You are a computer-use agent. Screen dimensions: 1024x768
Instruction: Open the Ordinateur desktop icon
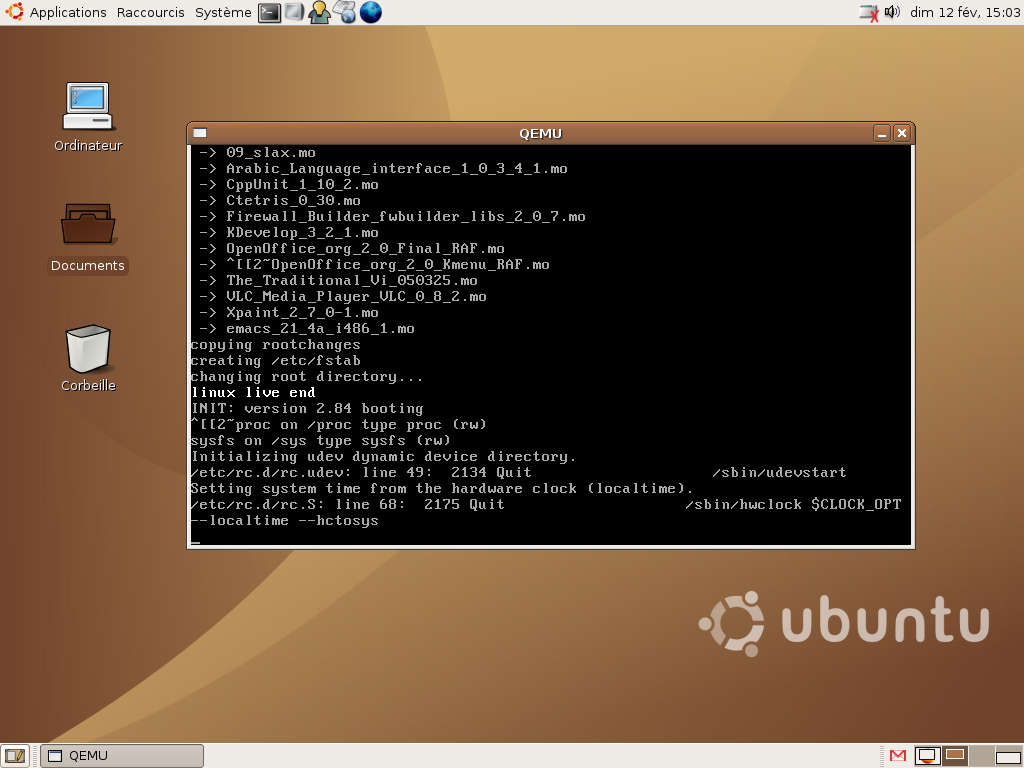tap(88, 118)
